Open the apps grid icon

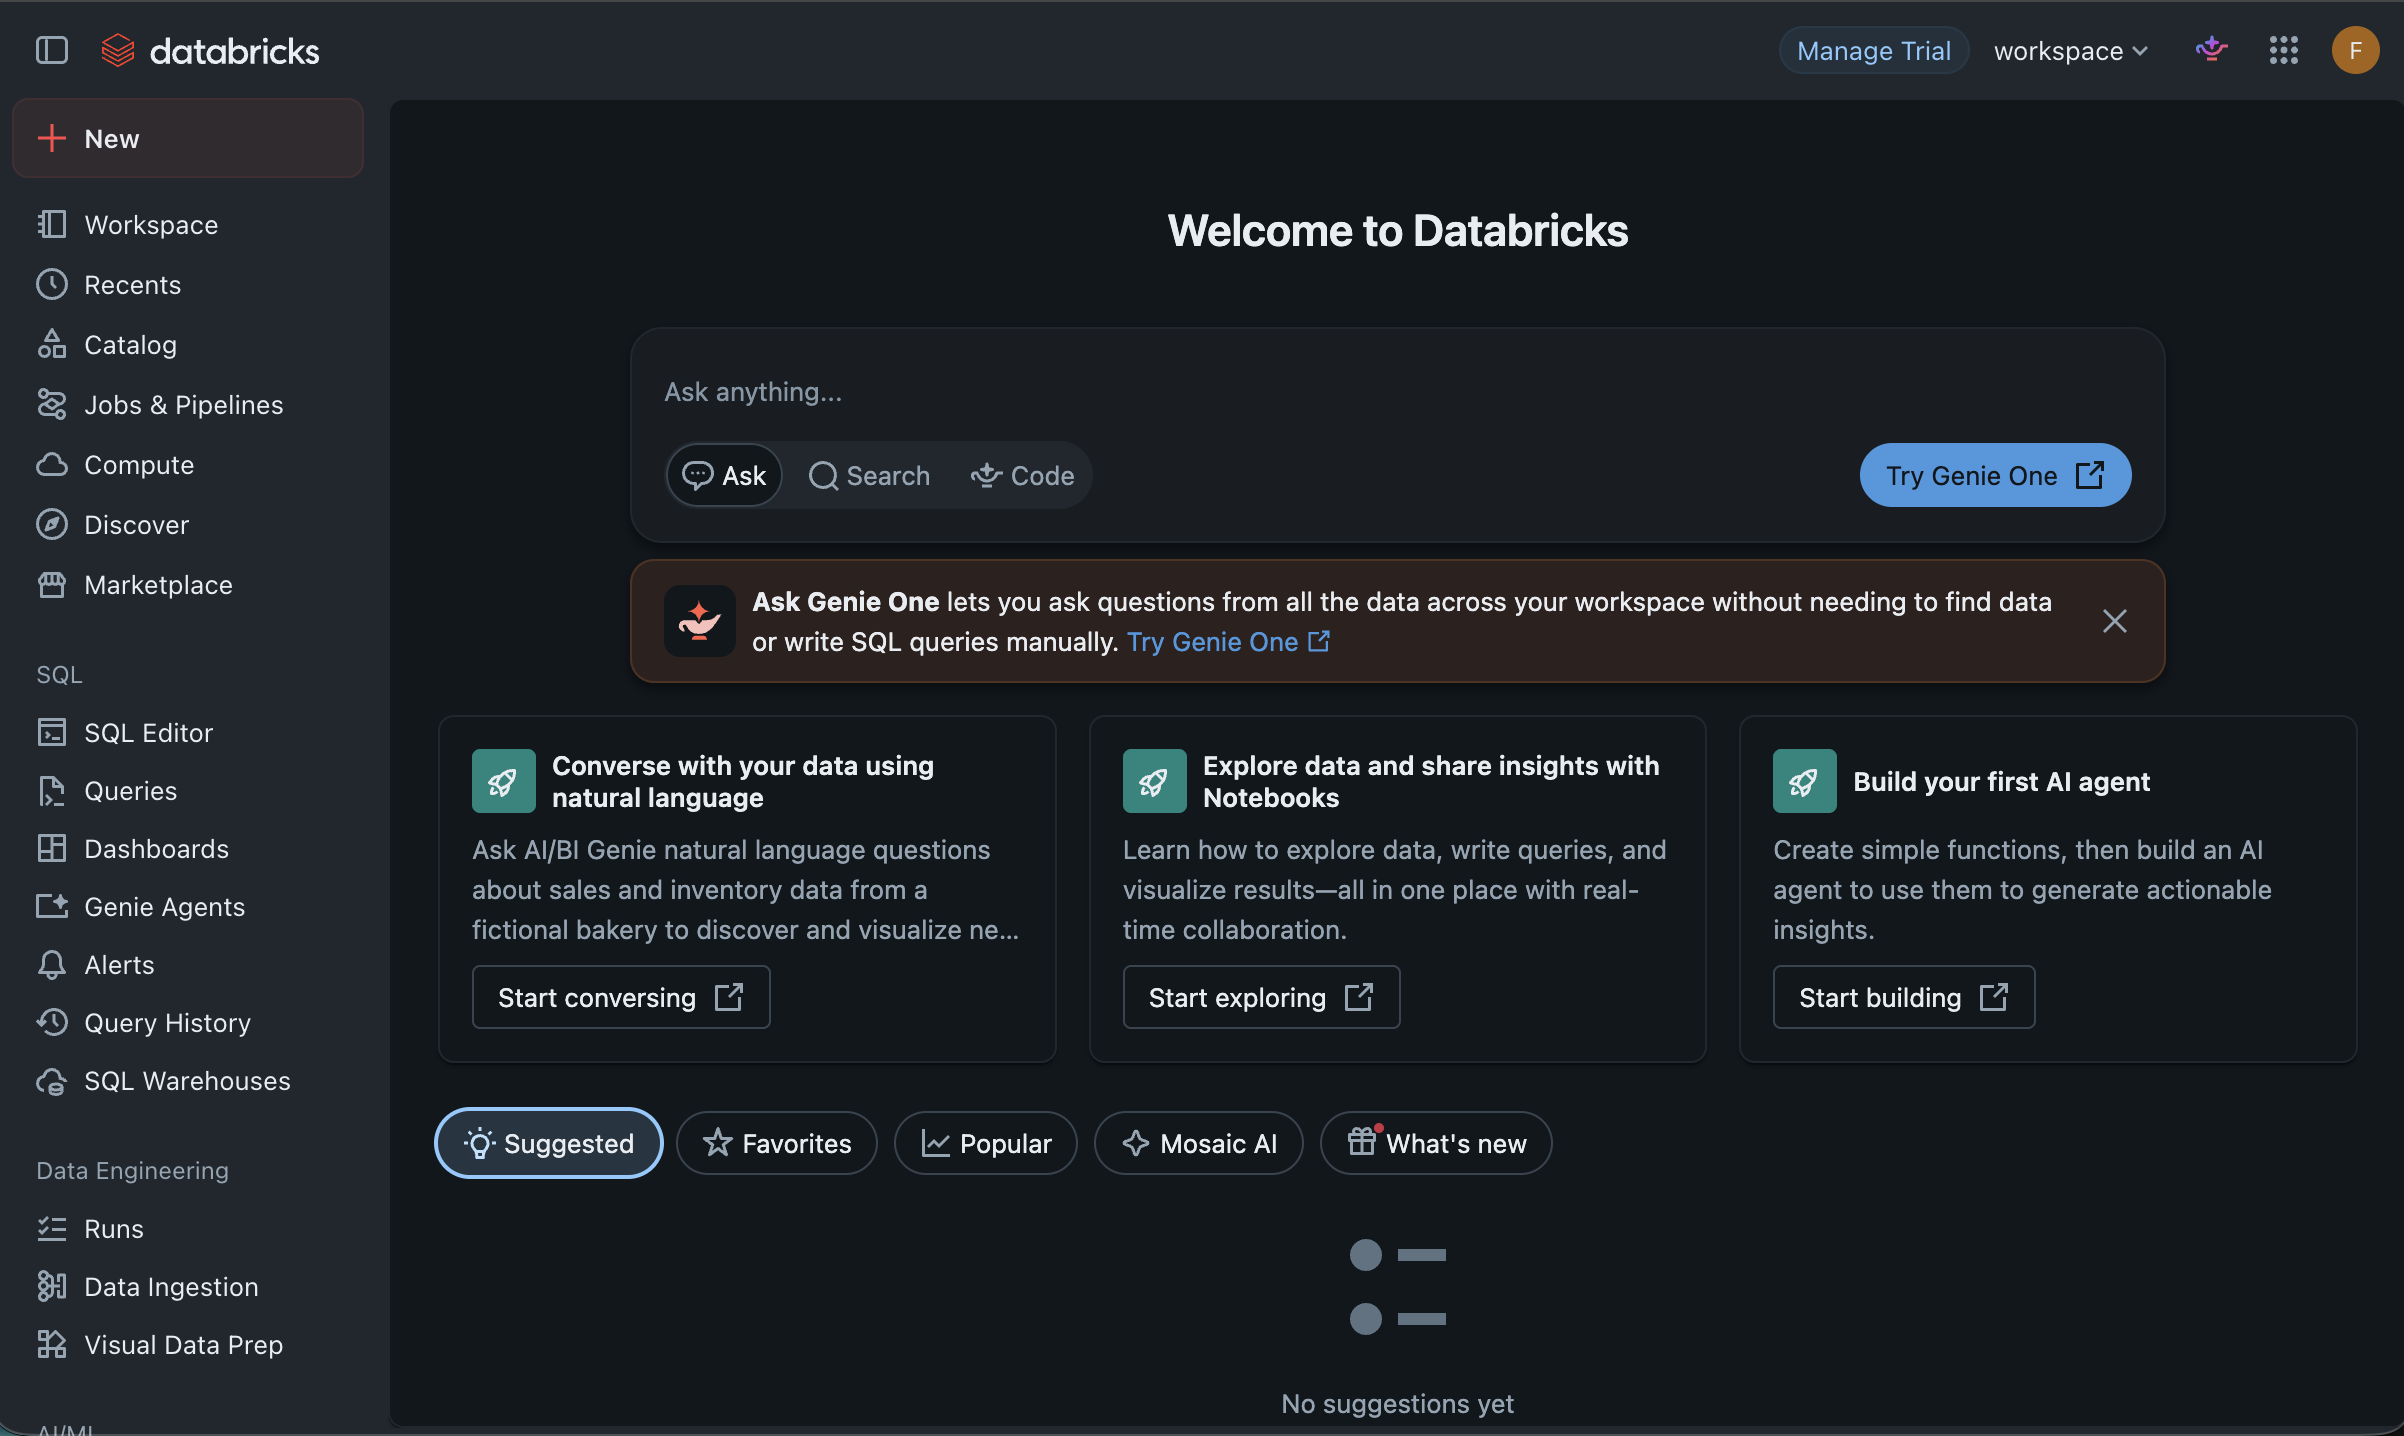(x=2283, y=50)
